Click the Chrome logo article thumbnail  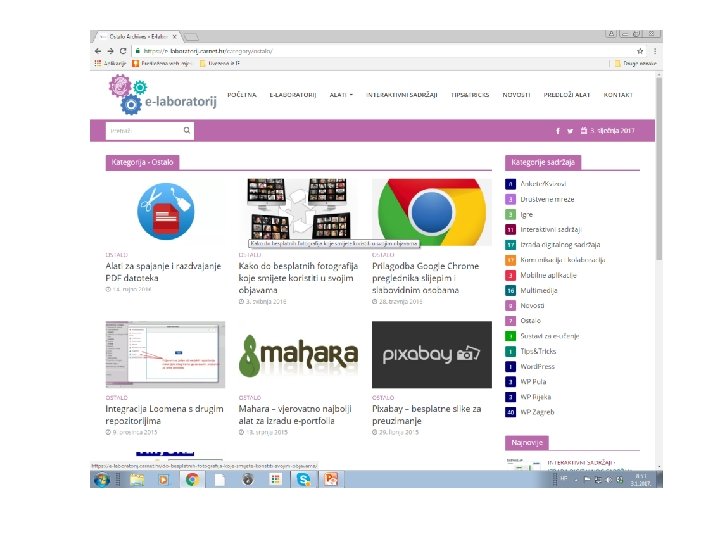[432, 212]
